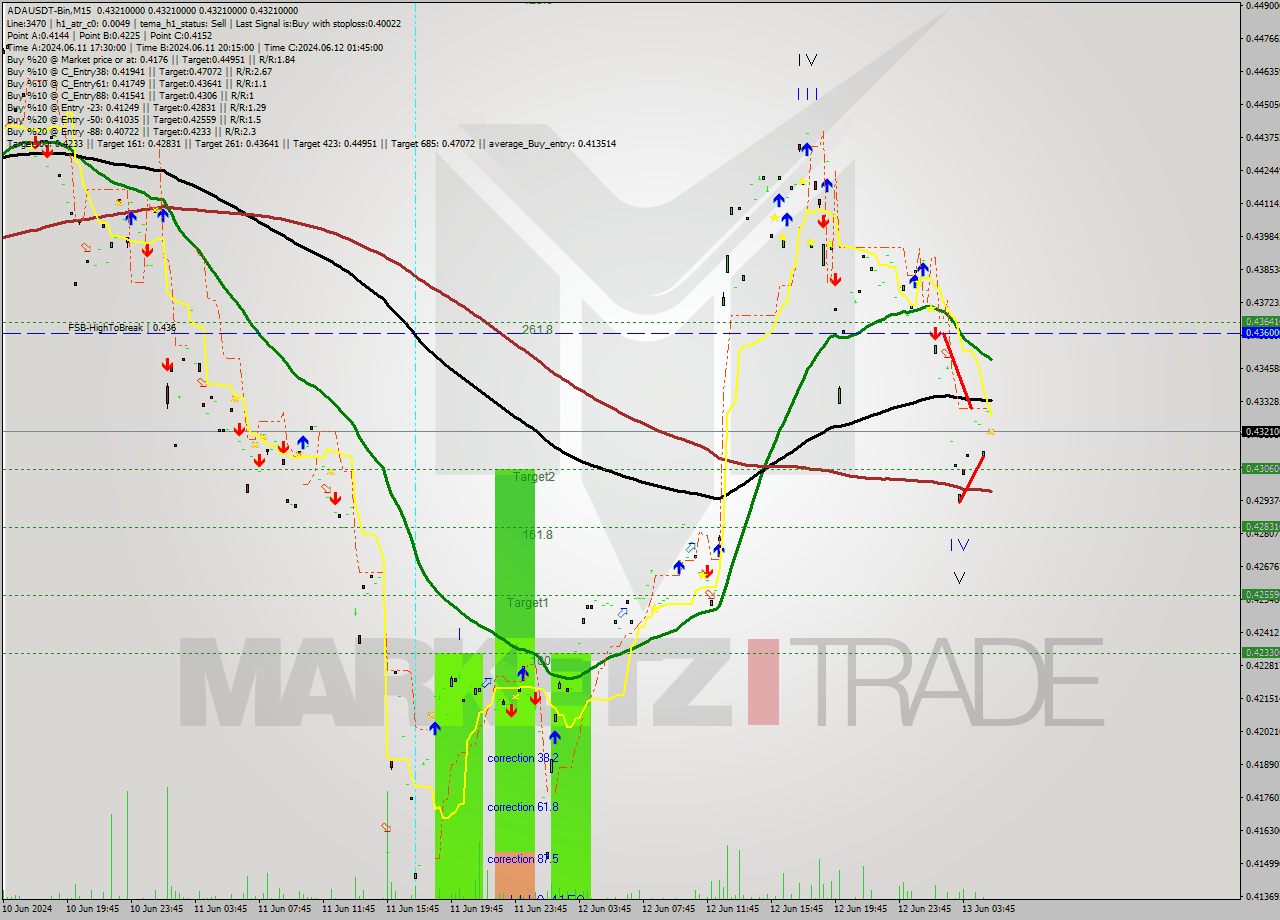Click the '261.8' Fibonacci level label
1280x920 pixels.
[537, 329]
